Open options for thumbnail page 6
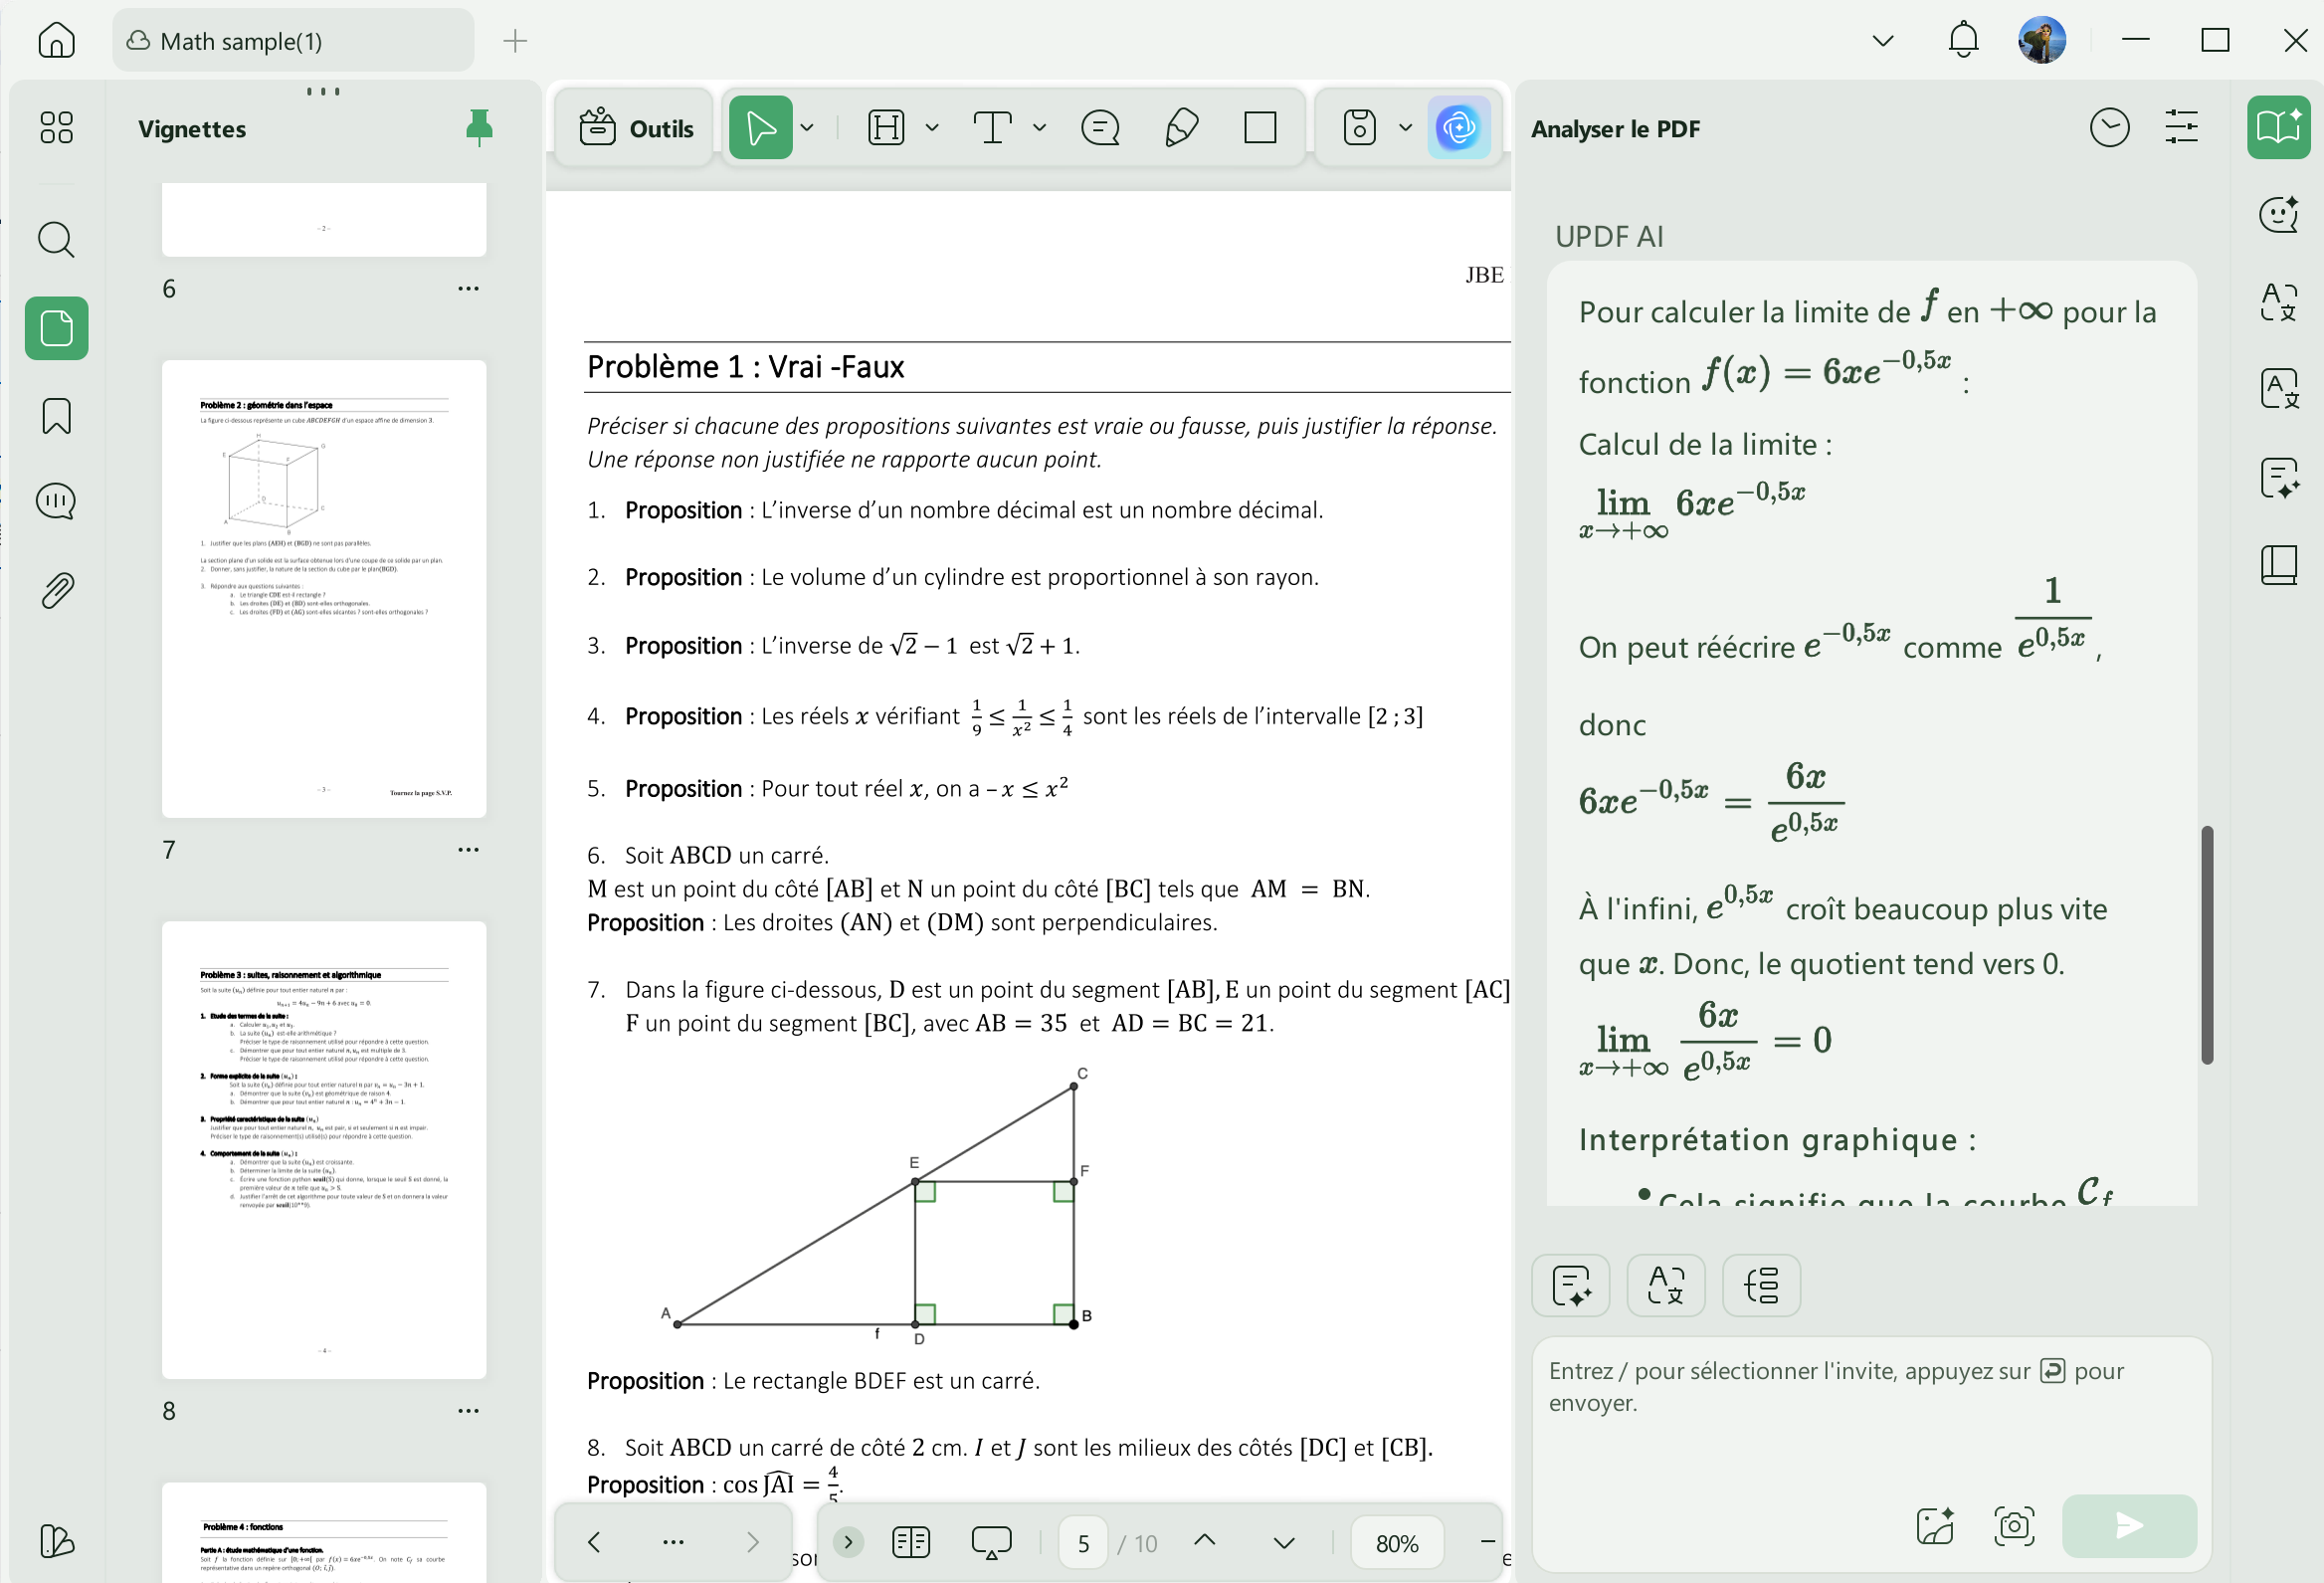The width and height of the screenshot is (2324, 1583). 468,289
